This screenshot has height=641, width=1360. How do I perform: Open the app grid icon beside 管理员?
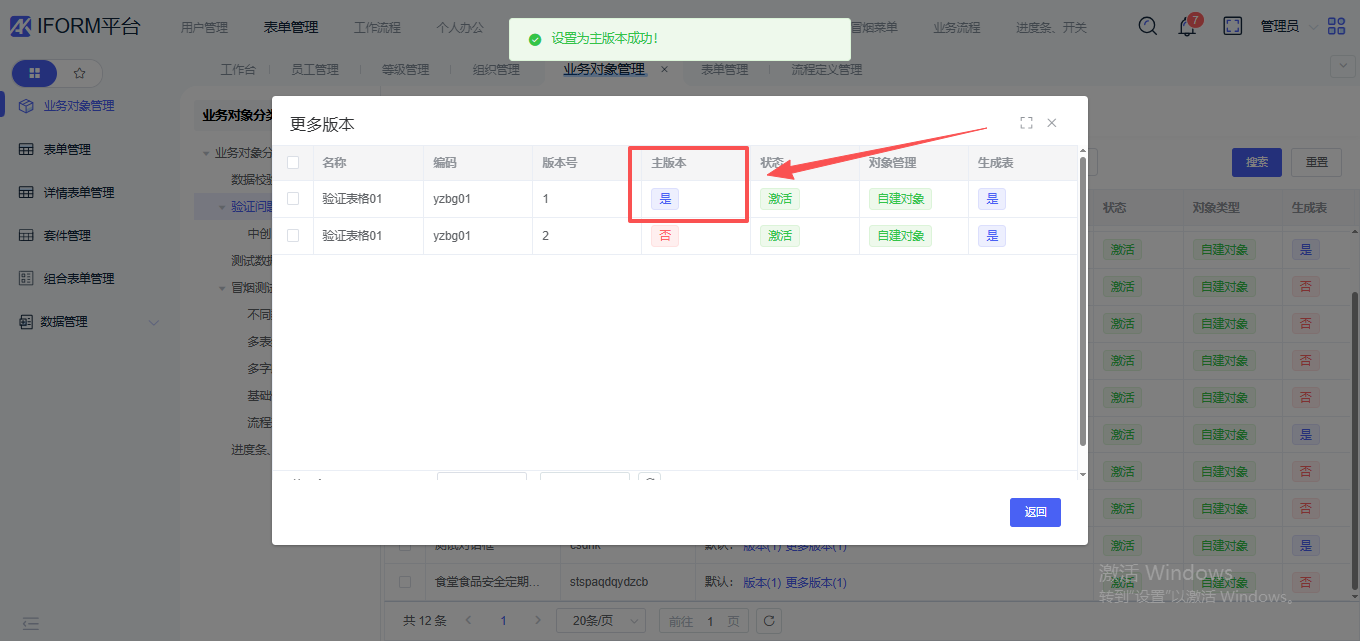click(x=1336, y=26)
